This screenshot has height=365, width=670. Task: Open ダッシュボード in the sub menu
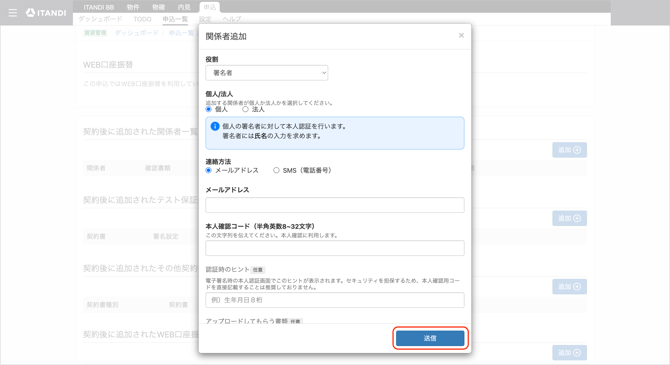[x=100, y=19]
